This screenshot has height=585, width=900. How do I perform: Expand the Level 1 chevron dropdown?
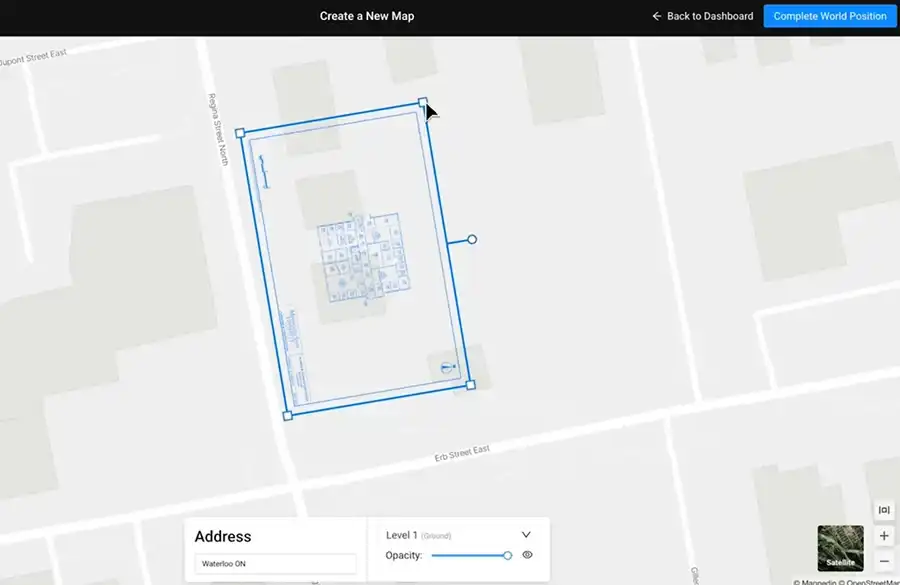(526, 535)
